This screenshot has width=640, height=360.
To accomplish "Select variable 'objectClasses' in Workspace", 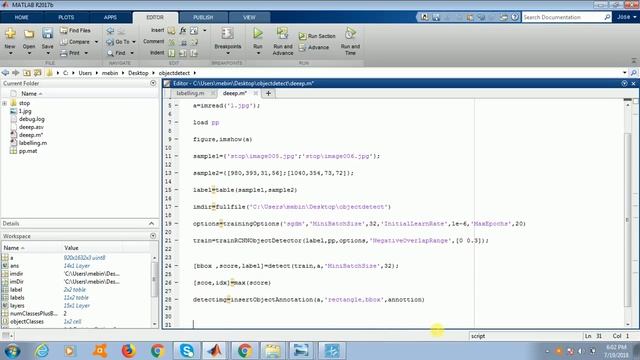I will point(27,322).
